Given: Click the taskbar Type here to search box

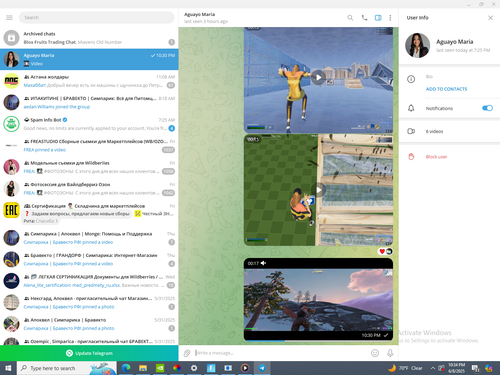Looking at the screenshot, I should 67,368.
